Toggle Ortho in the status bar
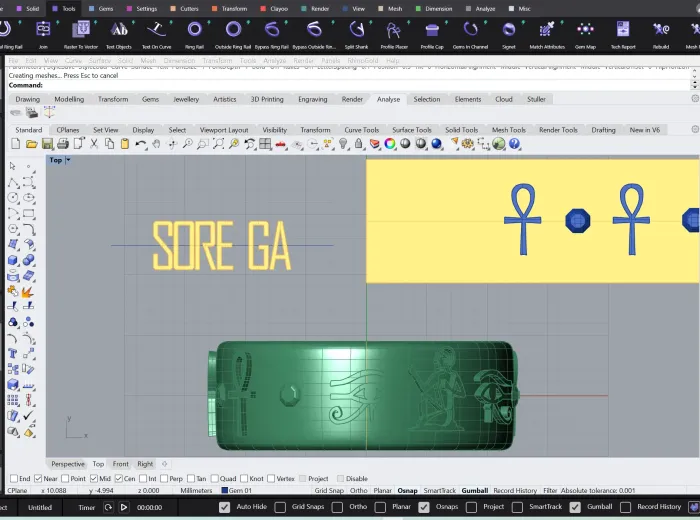This screenshot has width=700, height=520. pos(358,491)
